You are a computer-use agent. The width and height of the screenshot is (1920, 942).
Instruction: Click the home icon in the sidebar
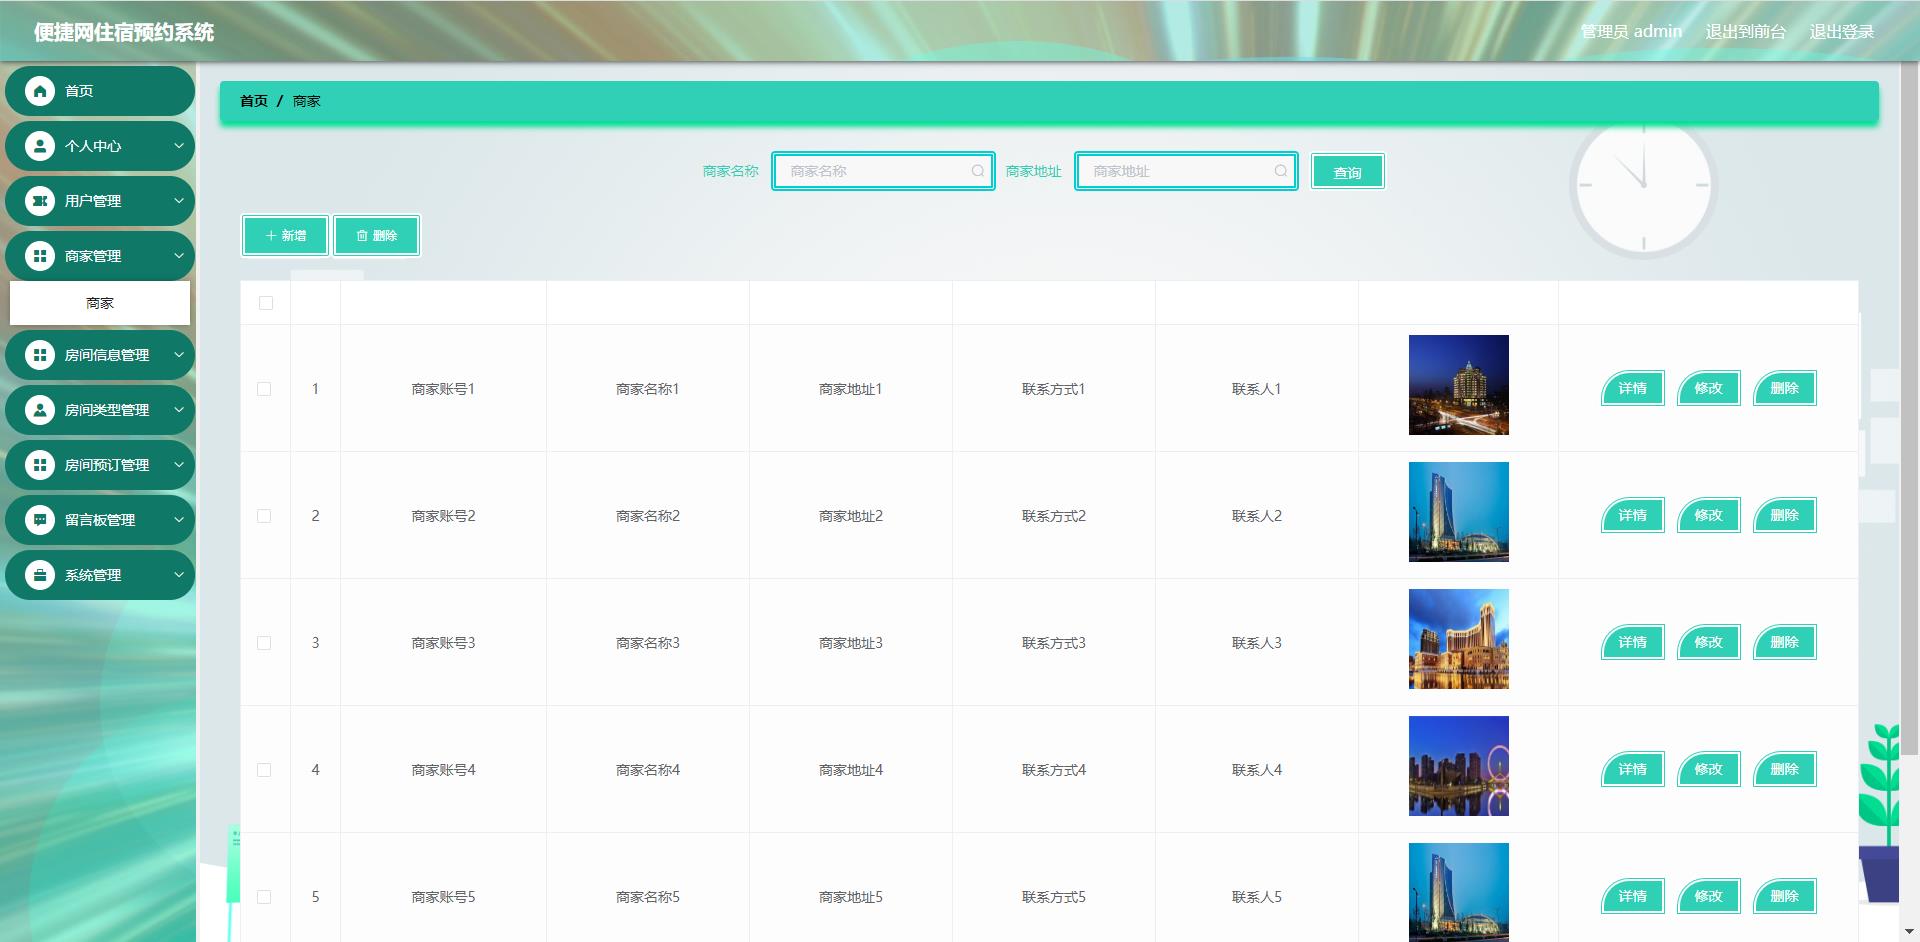(x=40, y=91)
